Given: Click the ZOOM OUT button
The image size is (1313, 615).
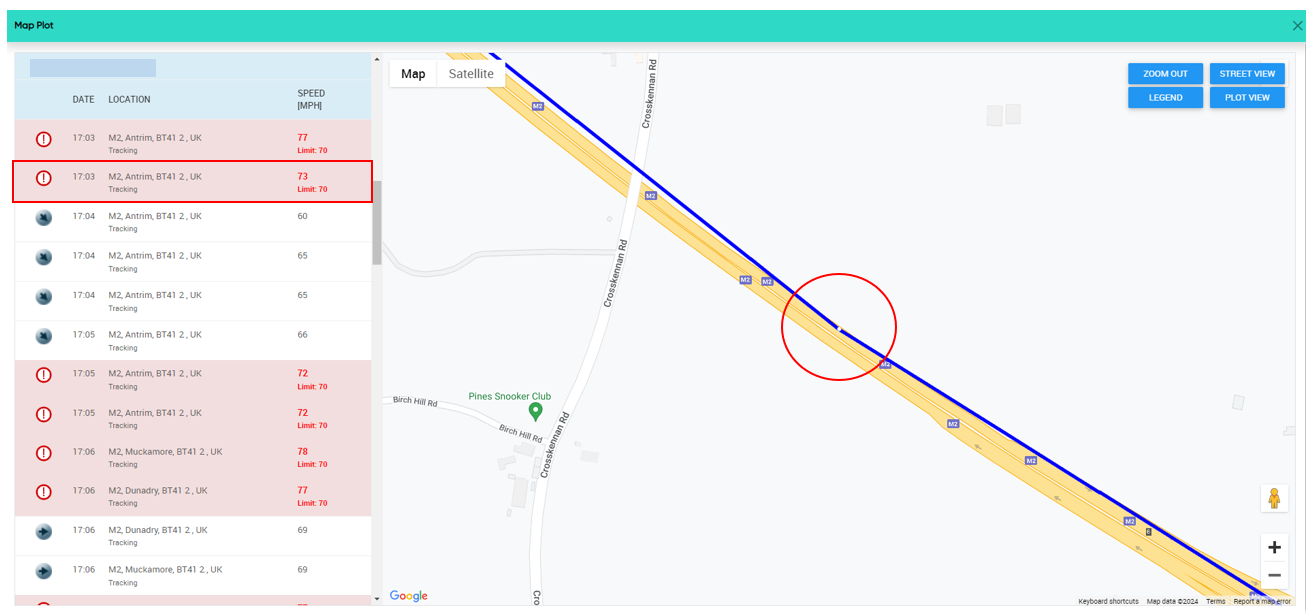Looking at the screenshot, I should (1166, 74).
